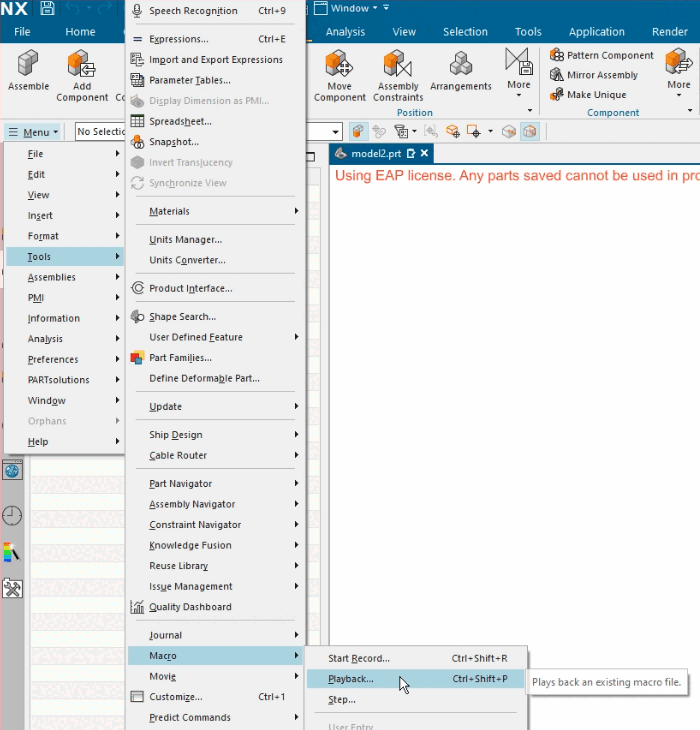Click Mirror Assembly command
Viewport: 700px width, 730px height.
click(593, 75)
